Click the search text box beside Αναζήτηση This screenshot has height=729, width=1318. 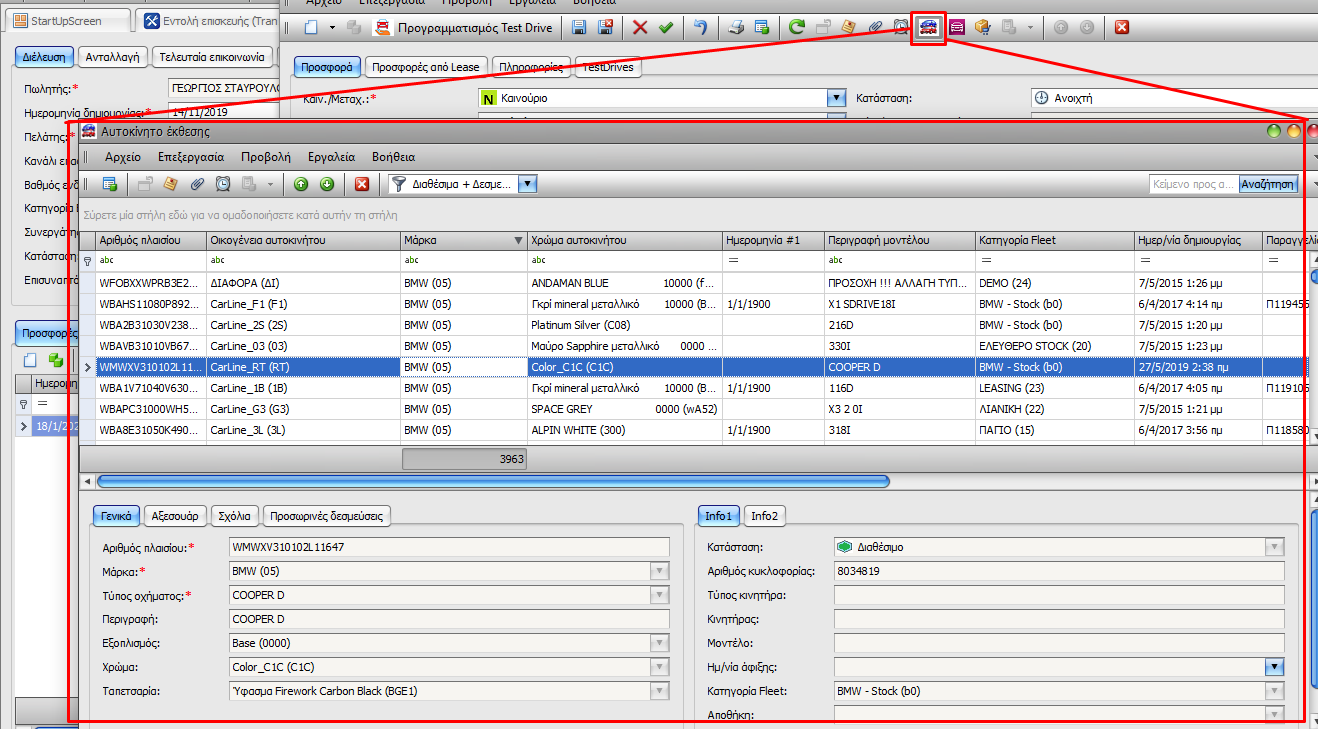click(1193, 184)
